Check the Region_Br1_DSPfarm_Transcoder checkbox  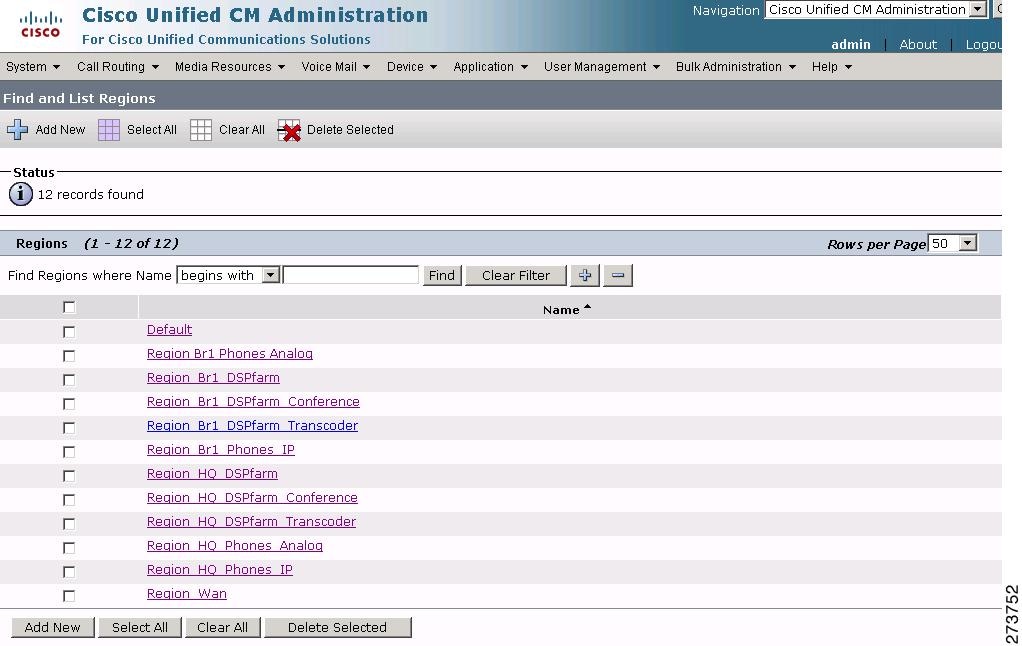pos(69,428)
